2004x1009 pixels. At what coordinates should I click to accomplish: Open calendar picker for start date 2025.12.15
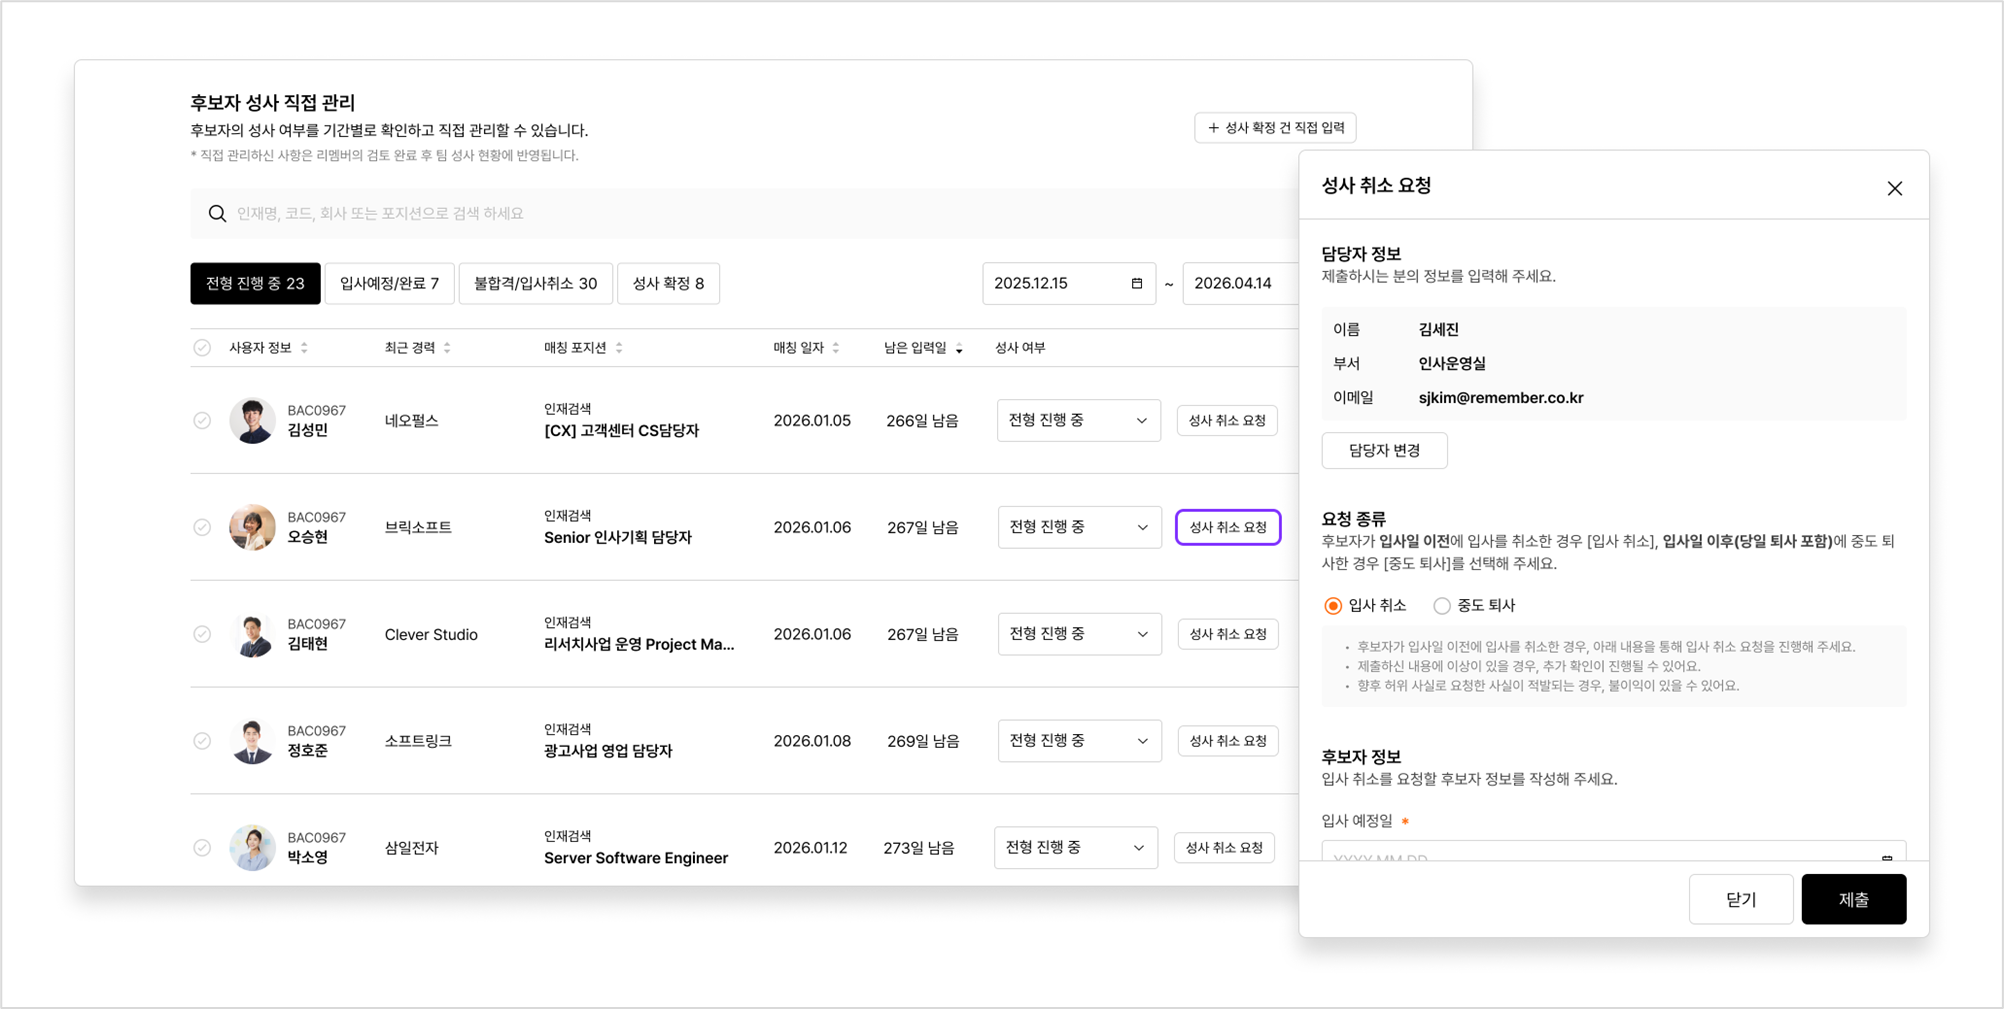1136,283
